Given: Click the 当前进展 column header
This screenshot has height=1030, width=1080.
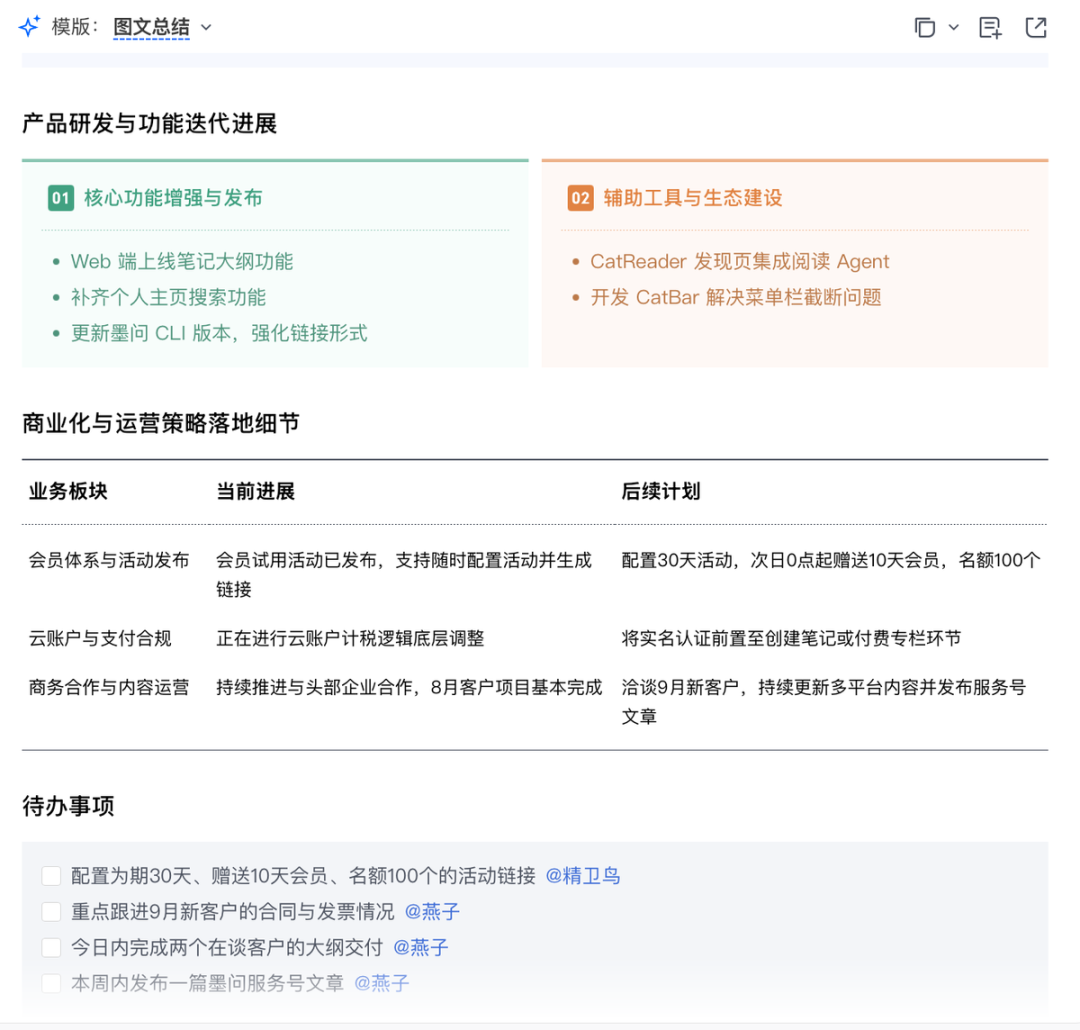Looking at the screenshot, I should coord(256,491).
